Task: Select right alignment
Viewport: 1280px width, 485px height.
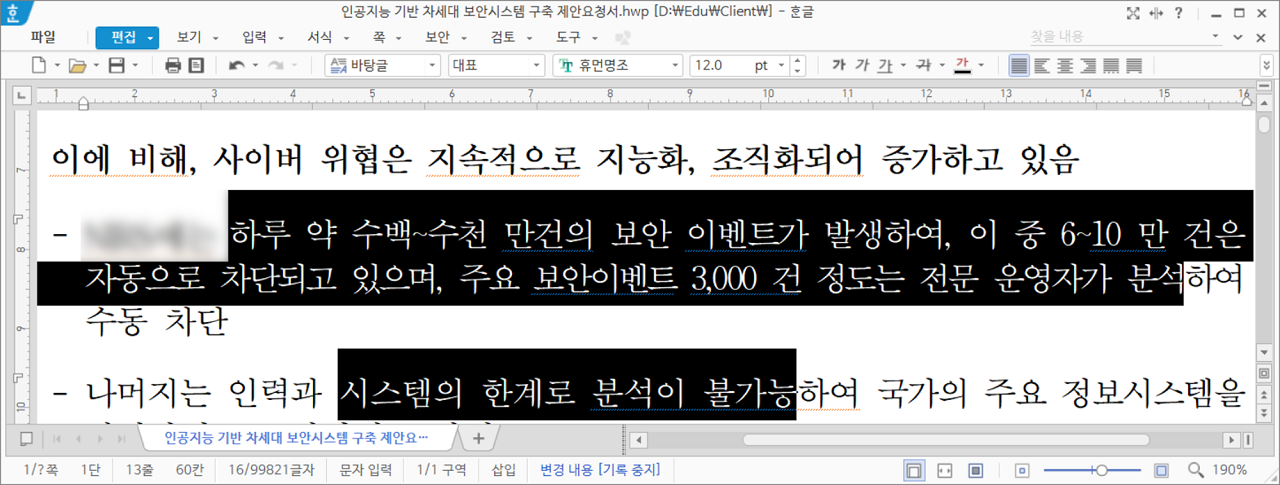Action: click(1088, 65)
